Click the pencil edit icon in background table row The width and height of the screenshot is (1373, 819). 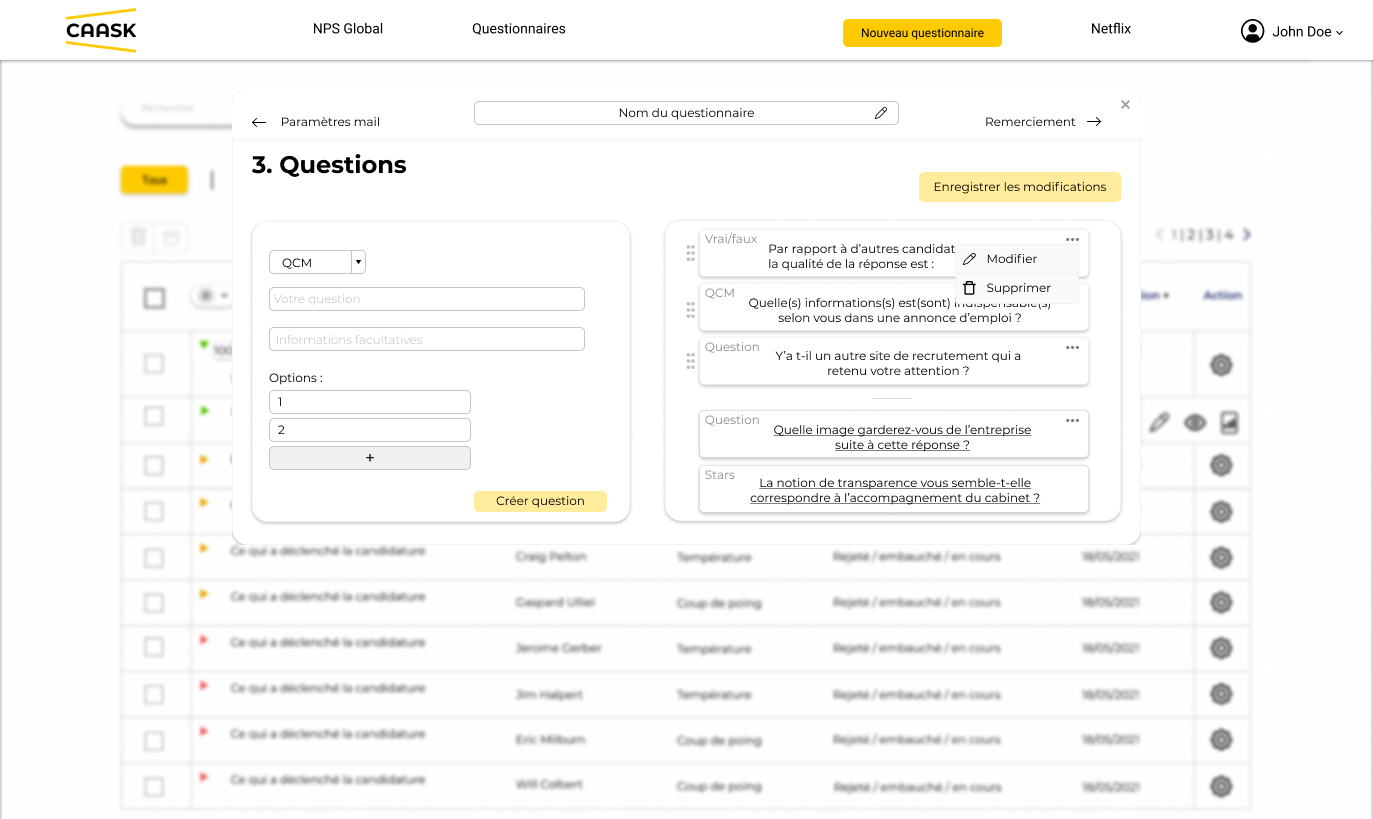(1159, 422)
